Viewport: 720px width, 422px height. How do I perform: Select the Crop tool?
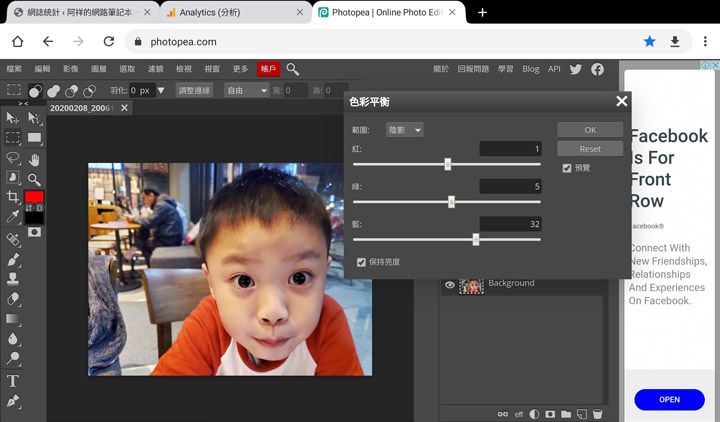(13, 198)
